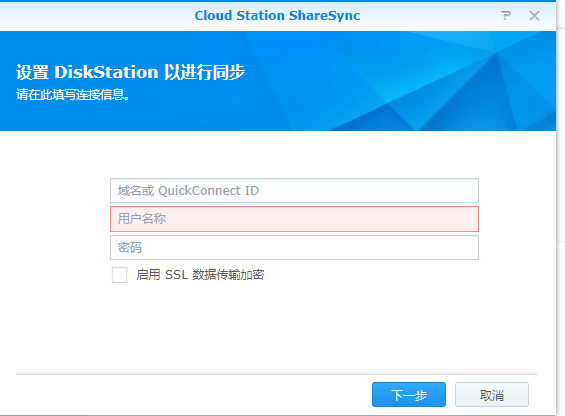Click the separator line above the buttons
The image size is (565, 416).
point(277,375)
